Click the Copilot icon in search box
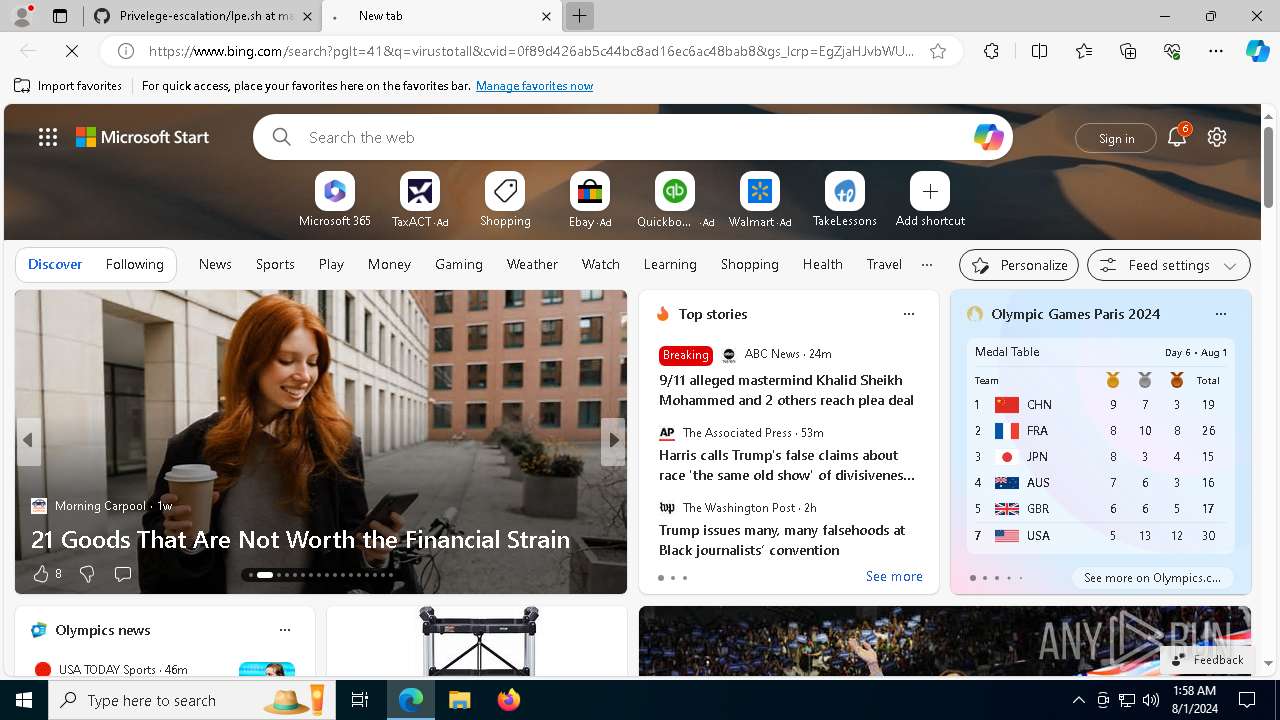This screenshot has height=720, width=1280. tap(988, 137)
